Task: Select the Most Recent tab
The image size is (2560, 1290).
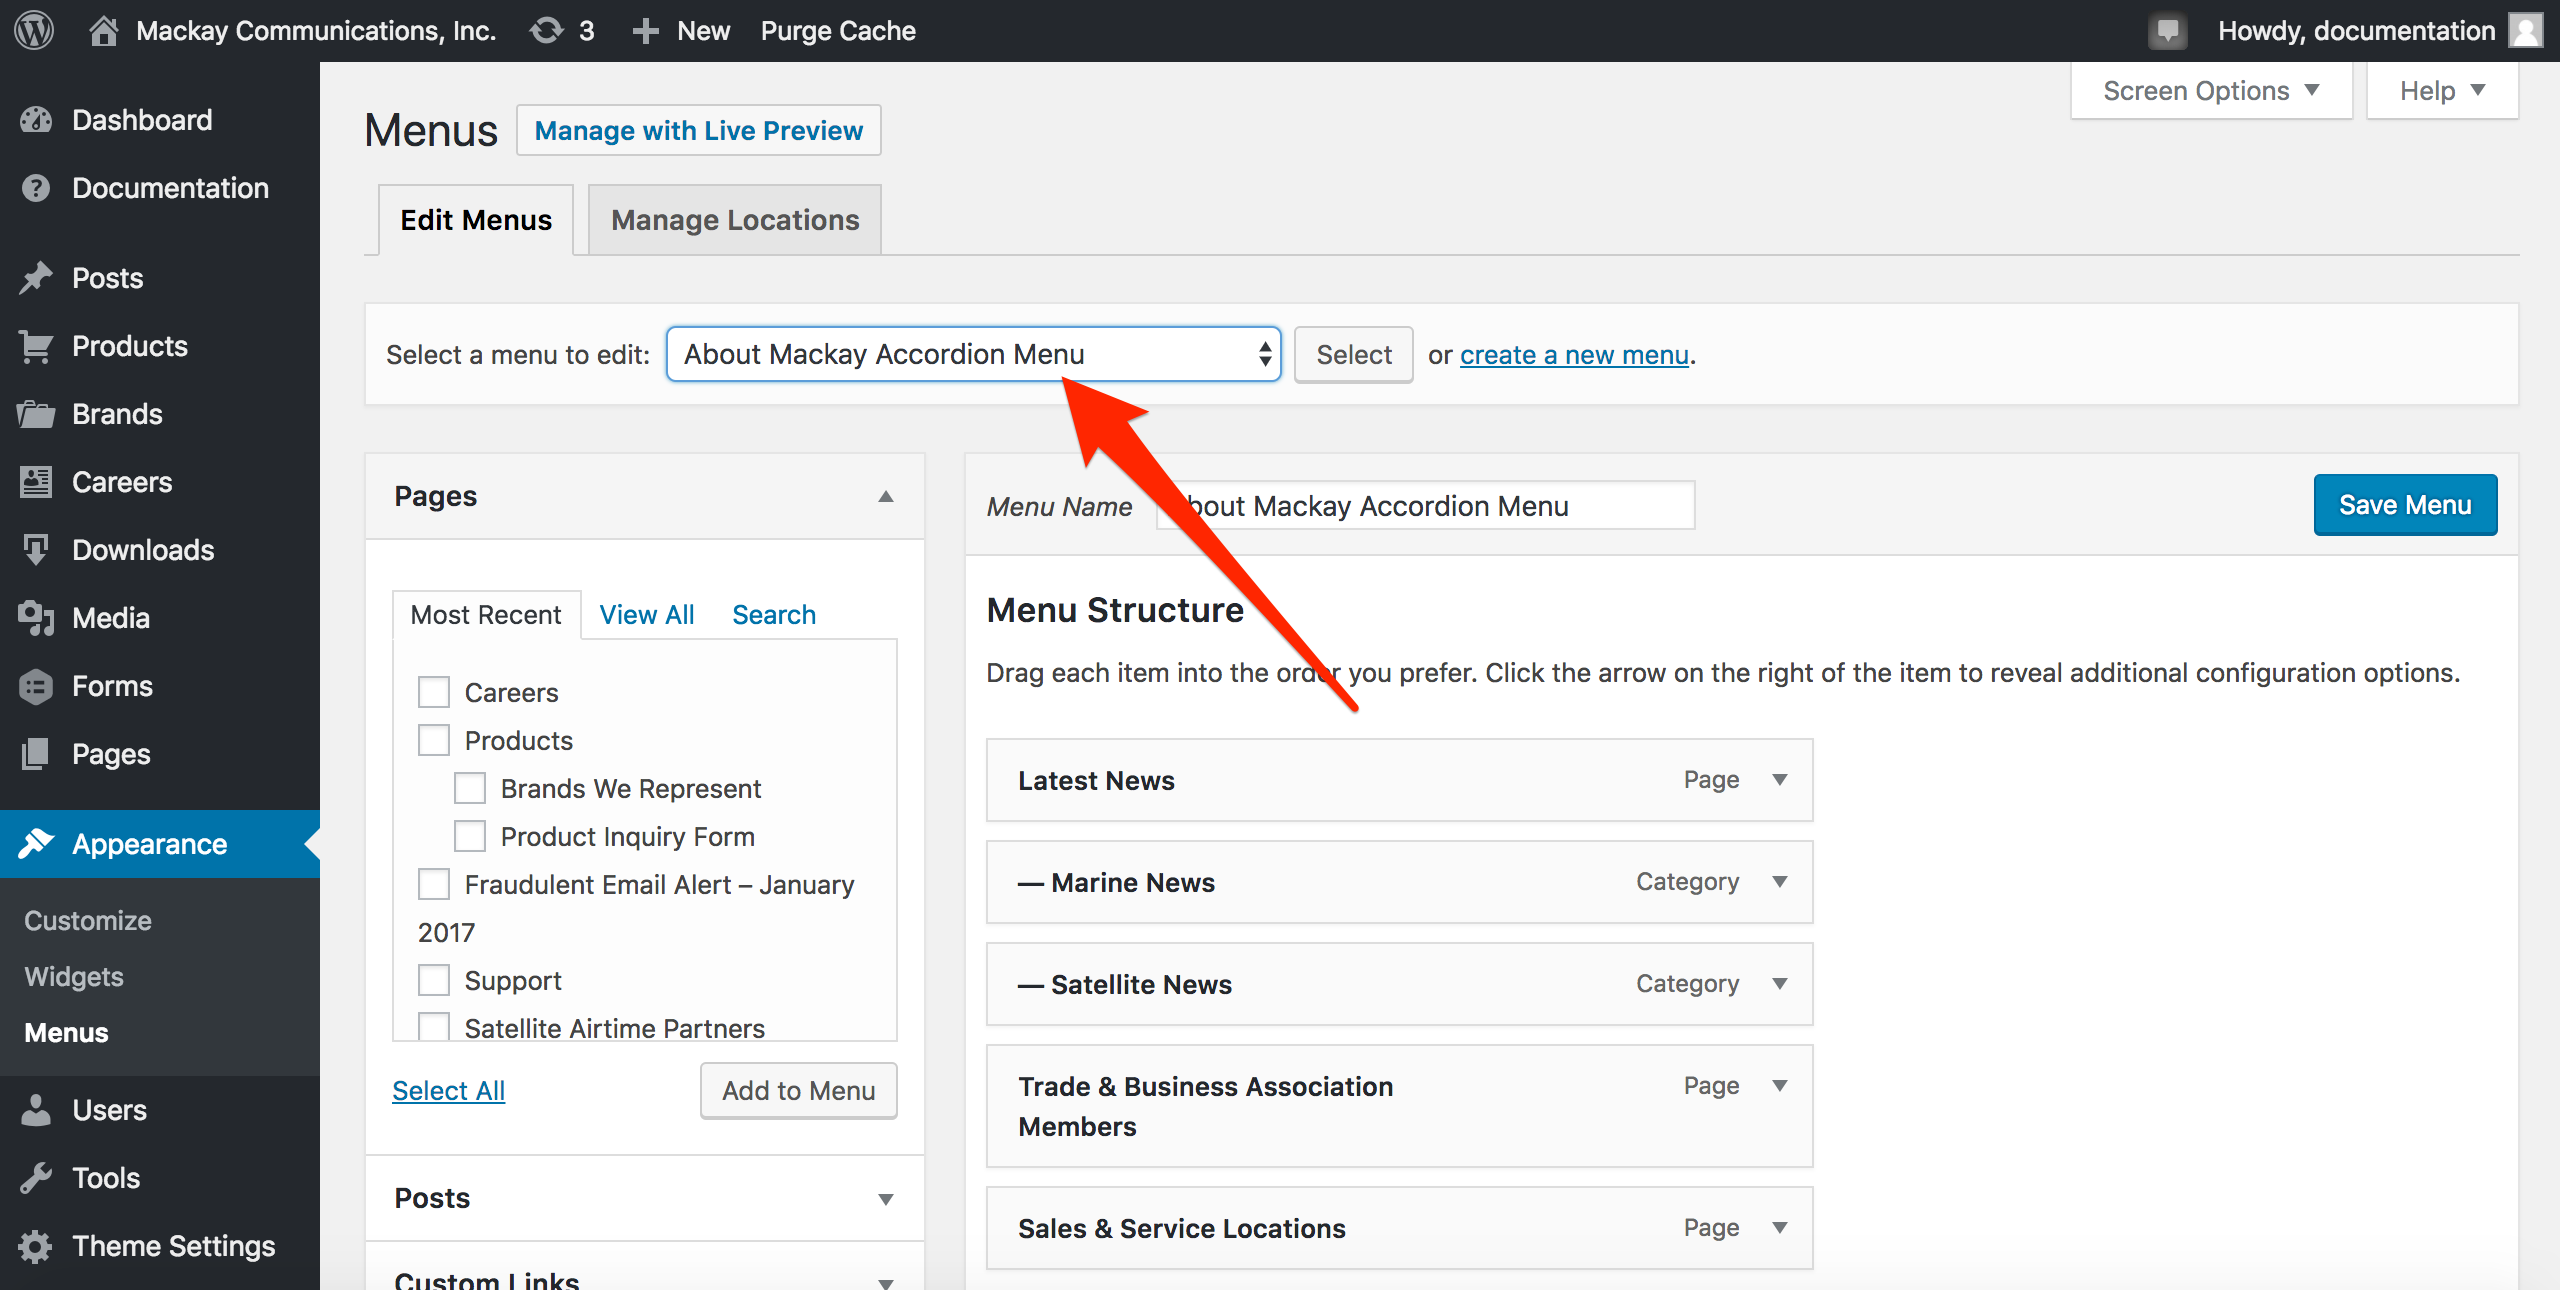Action: (x=486, y=615)
